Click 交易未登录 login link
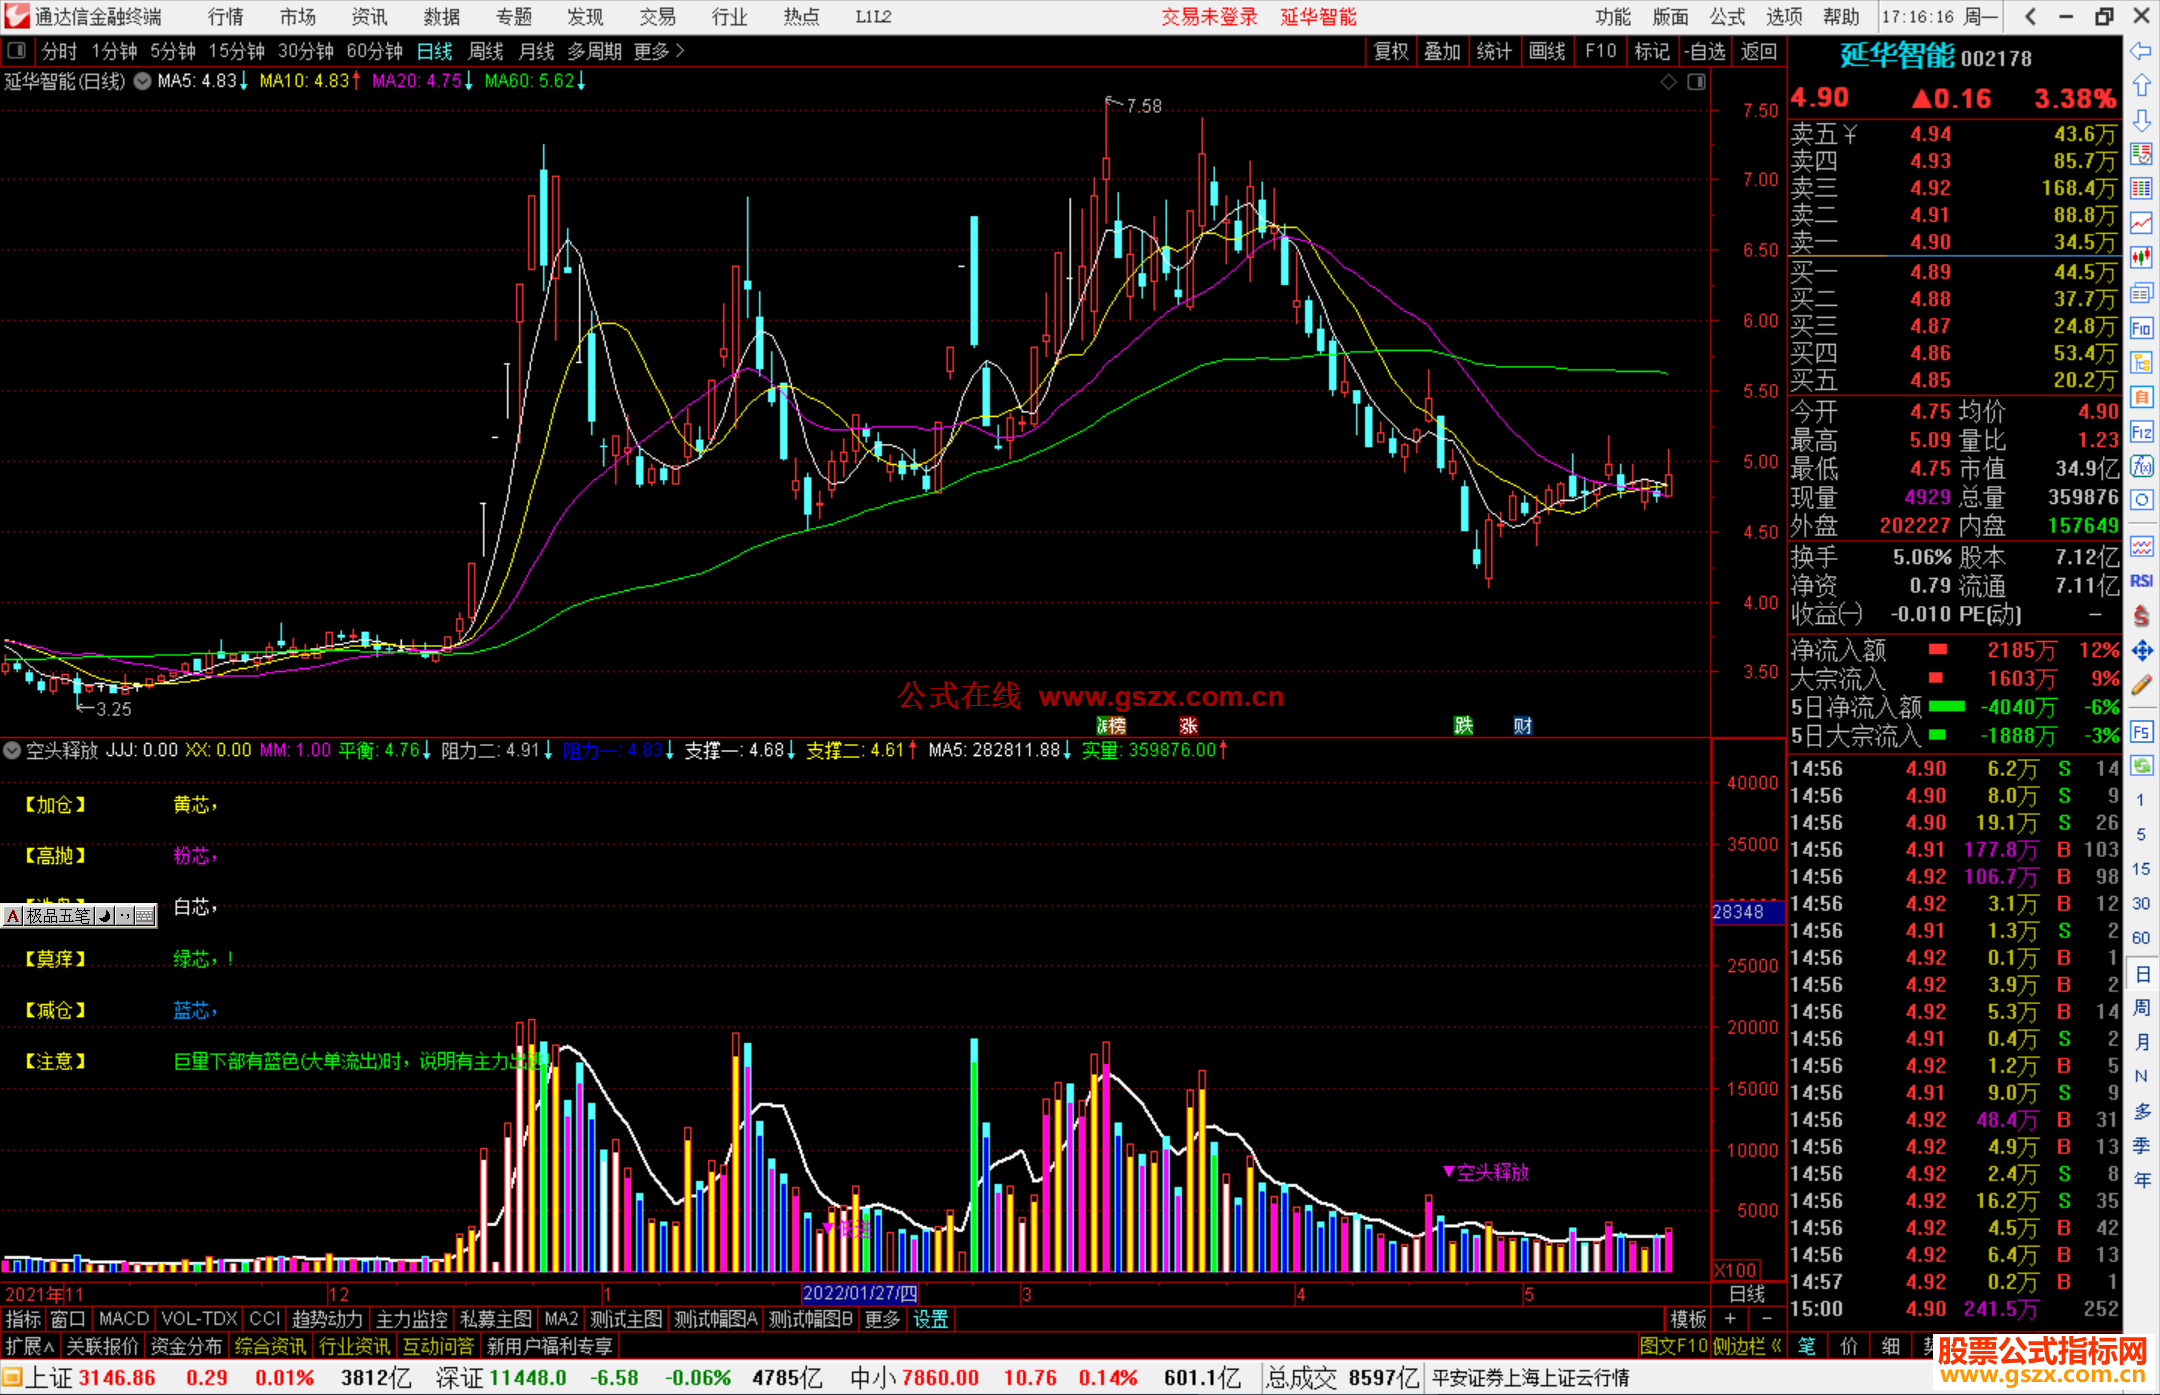2160x1395 pixels. click(1209, 17)
